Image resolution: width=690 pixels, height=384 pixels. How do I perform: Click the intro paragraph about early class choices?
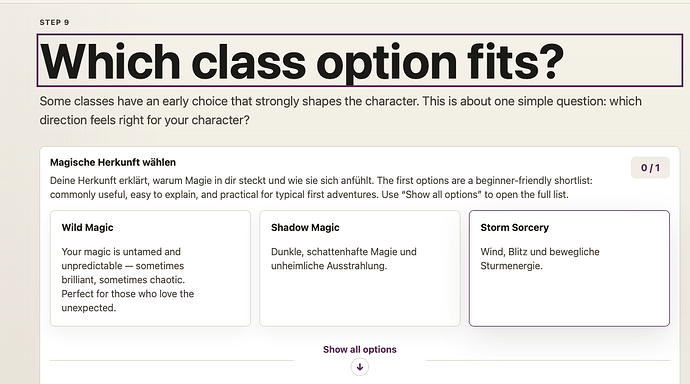[341, 110]
